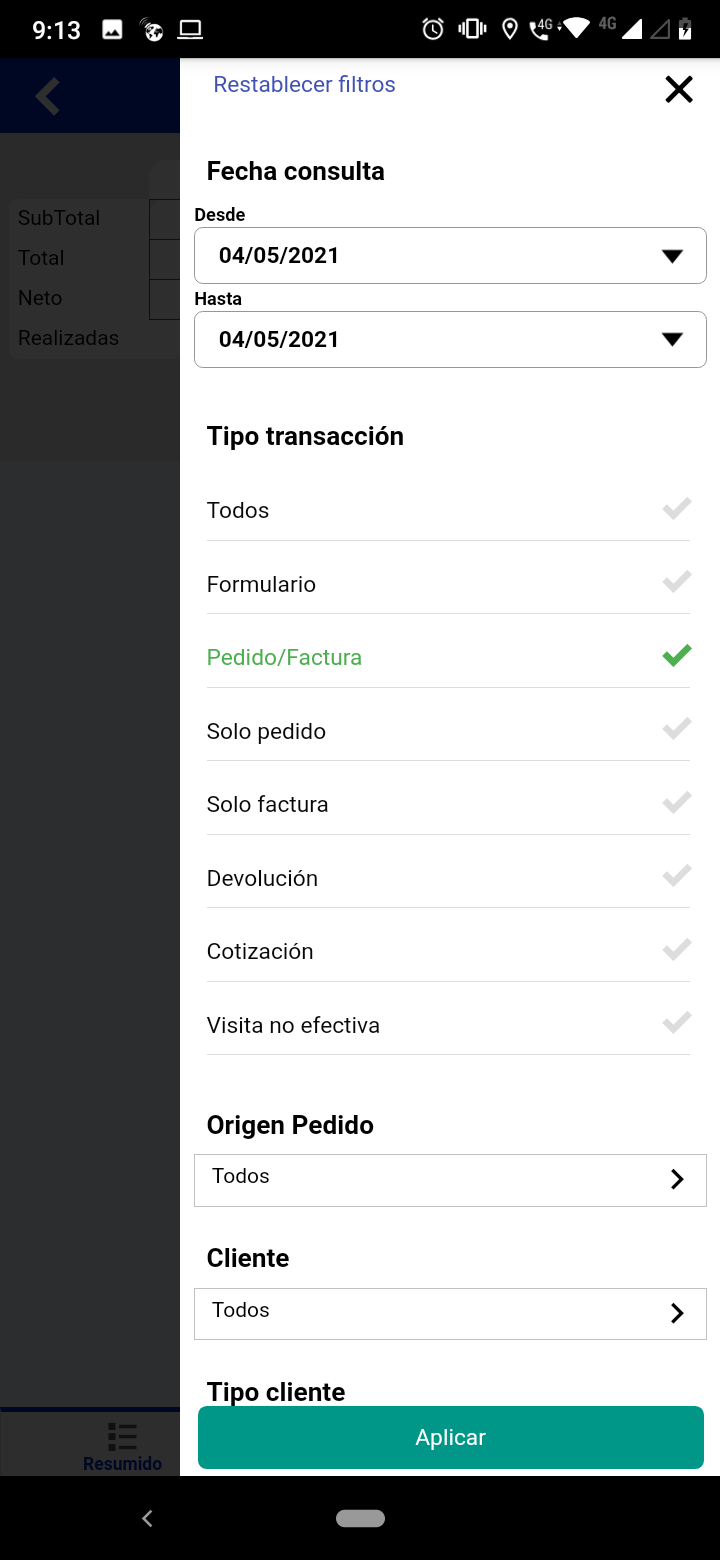The image size is (720, 1560).
Task: Open the Resumido list icon tab
Action: click(x=122, y=1447)
